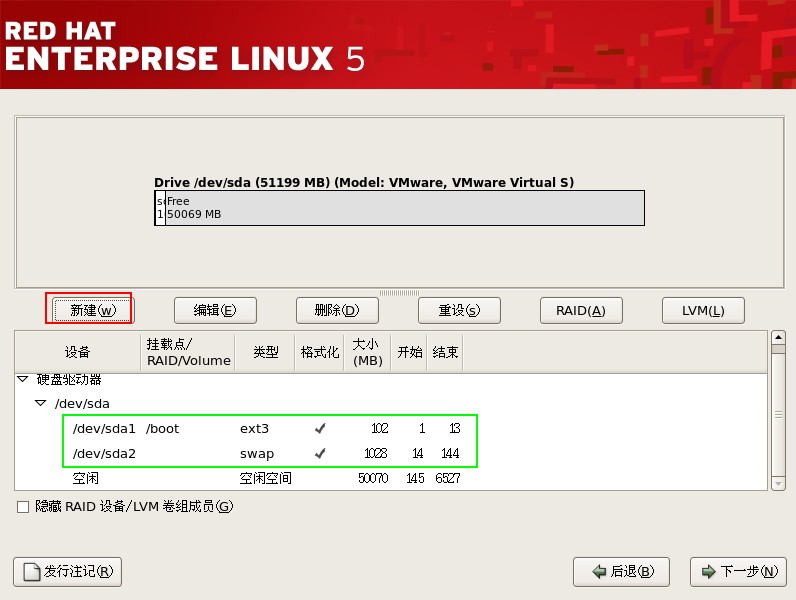Select the /dev/sda2 swap row
The height and width of the screenshot is (600, 796).
pos(391,453)
